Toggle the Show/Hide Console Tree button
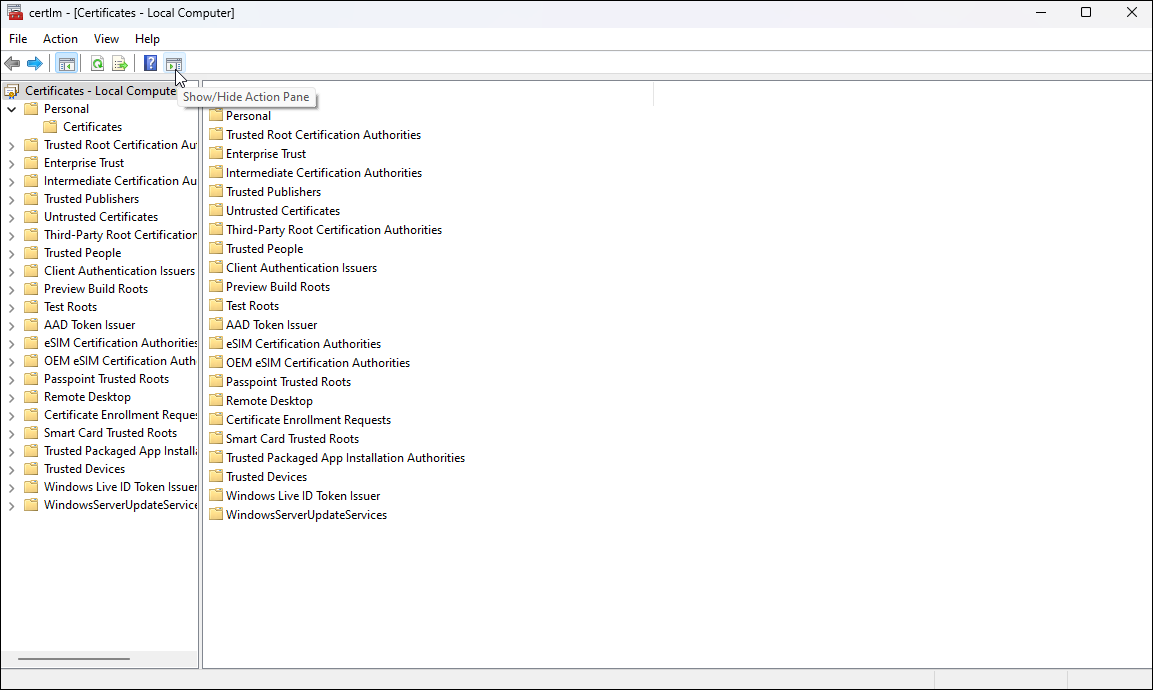This screenshot has width=1153, height=690. click(x=66, y=63)
